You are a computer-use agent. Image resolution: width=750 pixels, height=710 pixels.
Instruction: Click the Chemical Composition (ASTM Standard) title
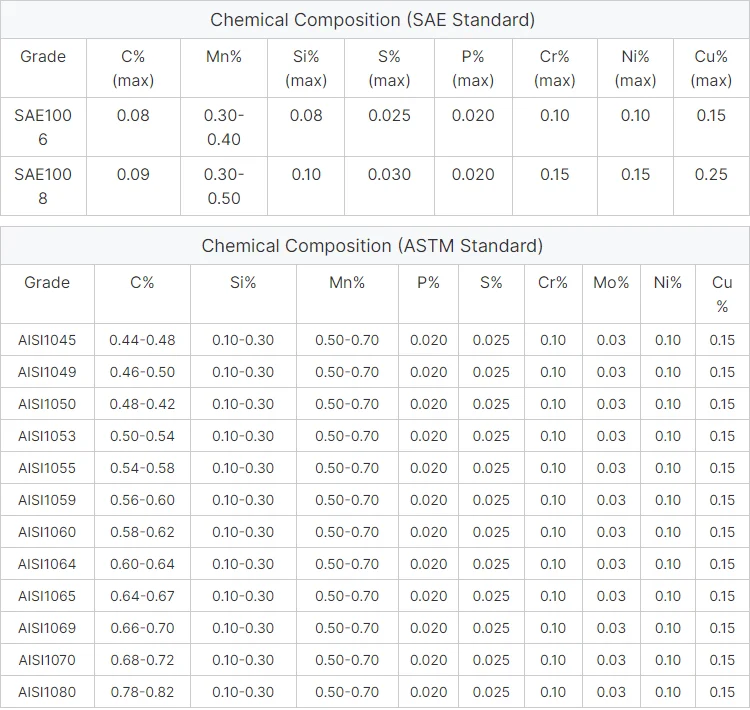pos(372,245)
